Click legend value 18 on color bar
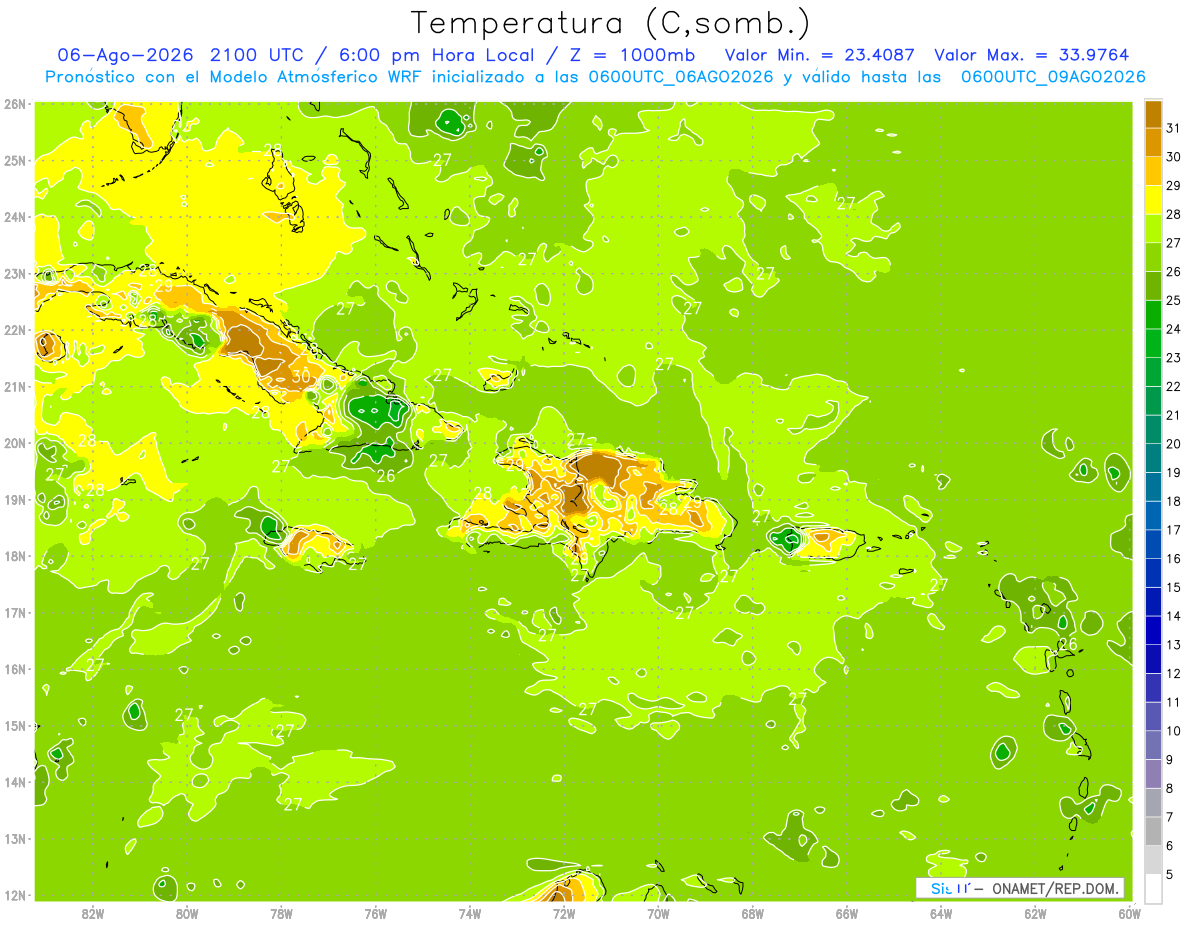 coord(1173,501)
